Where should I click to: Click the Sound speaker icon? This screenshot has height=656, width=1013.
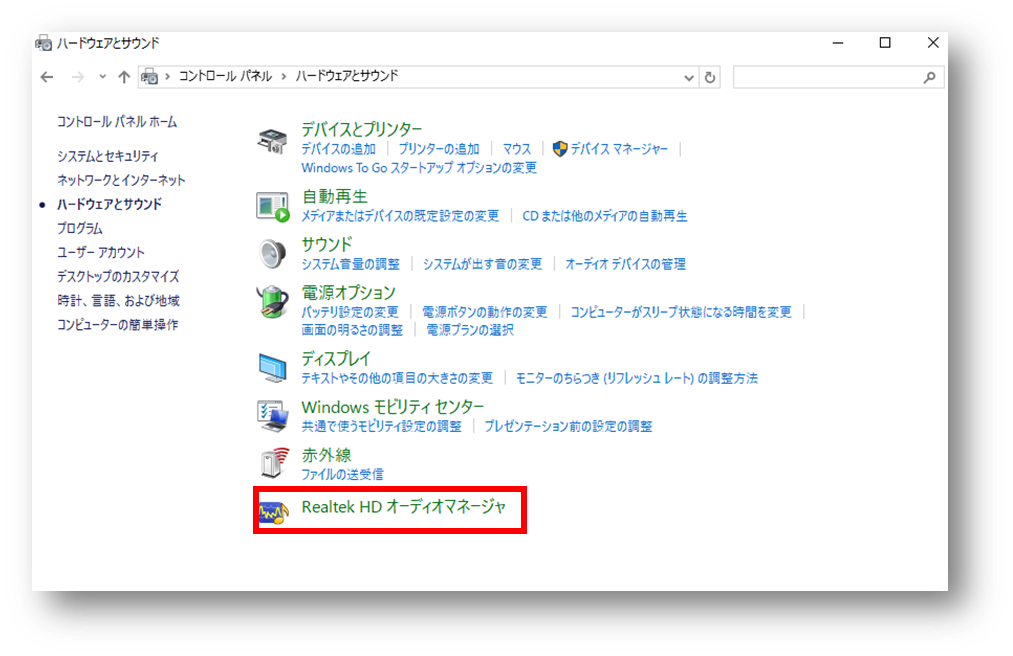[272, 253]
